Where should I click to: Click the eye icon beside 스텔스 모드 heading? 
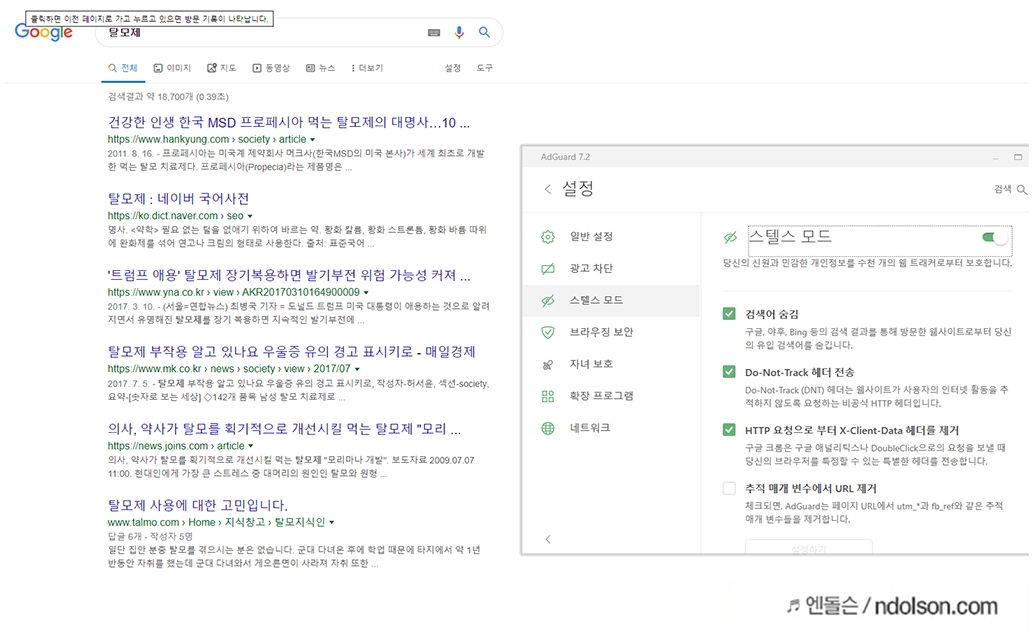click(x=729, y=237)
